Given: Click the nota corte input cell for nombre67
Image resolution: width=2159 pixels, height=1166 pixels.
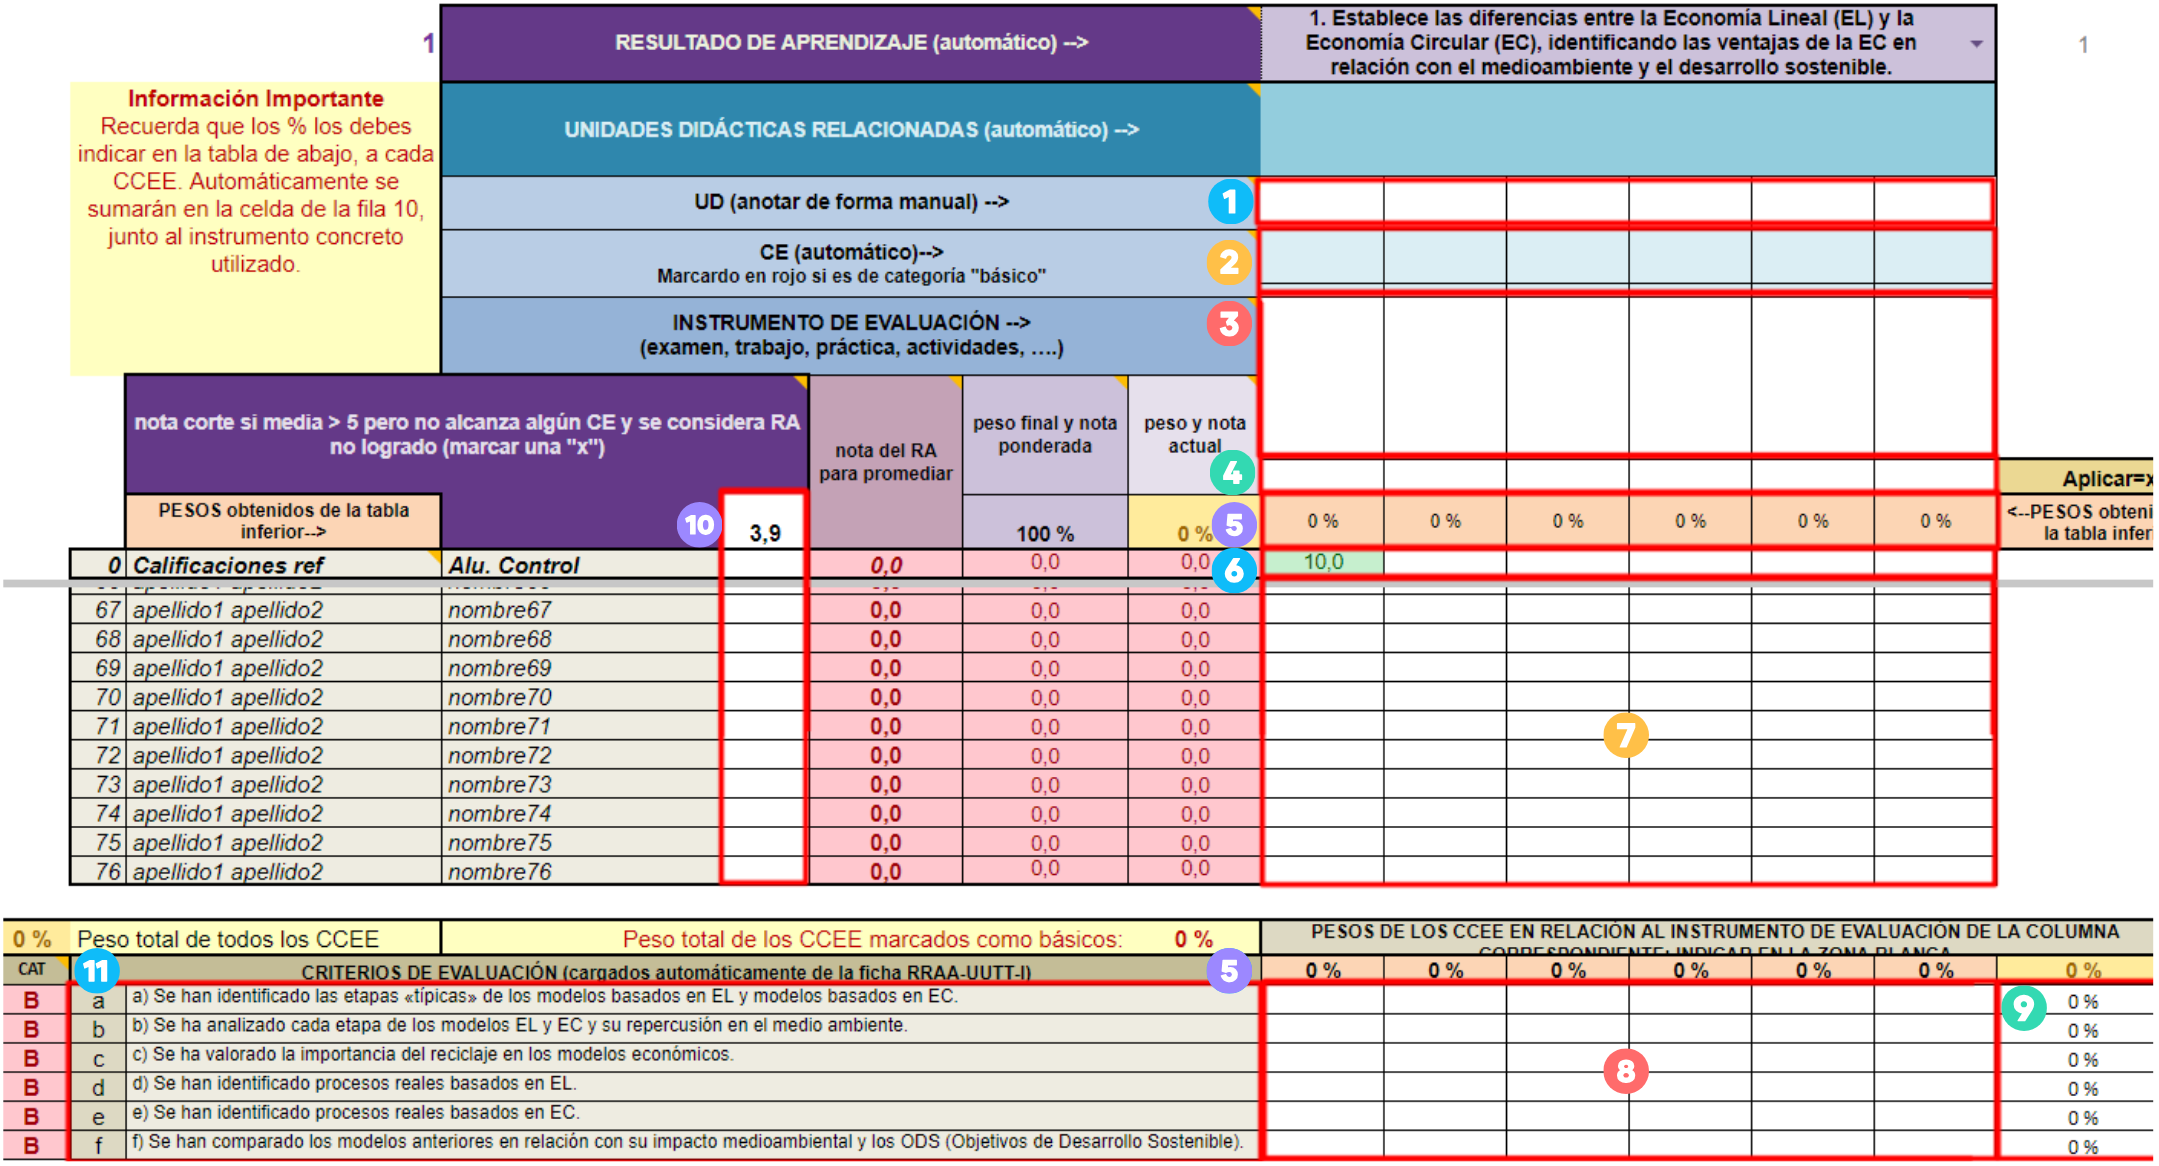Looking at the screenshot, I should click(x=764, y=610).
